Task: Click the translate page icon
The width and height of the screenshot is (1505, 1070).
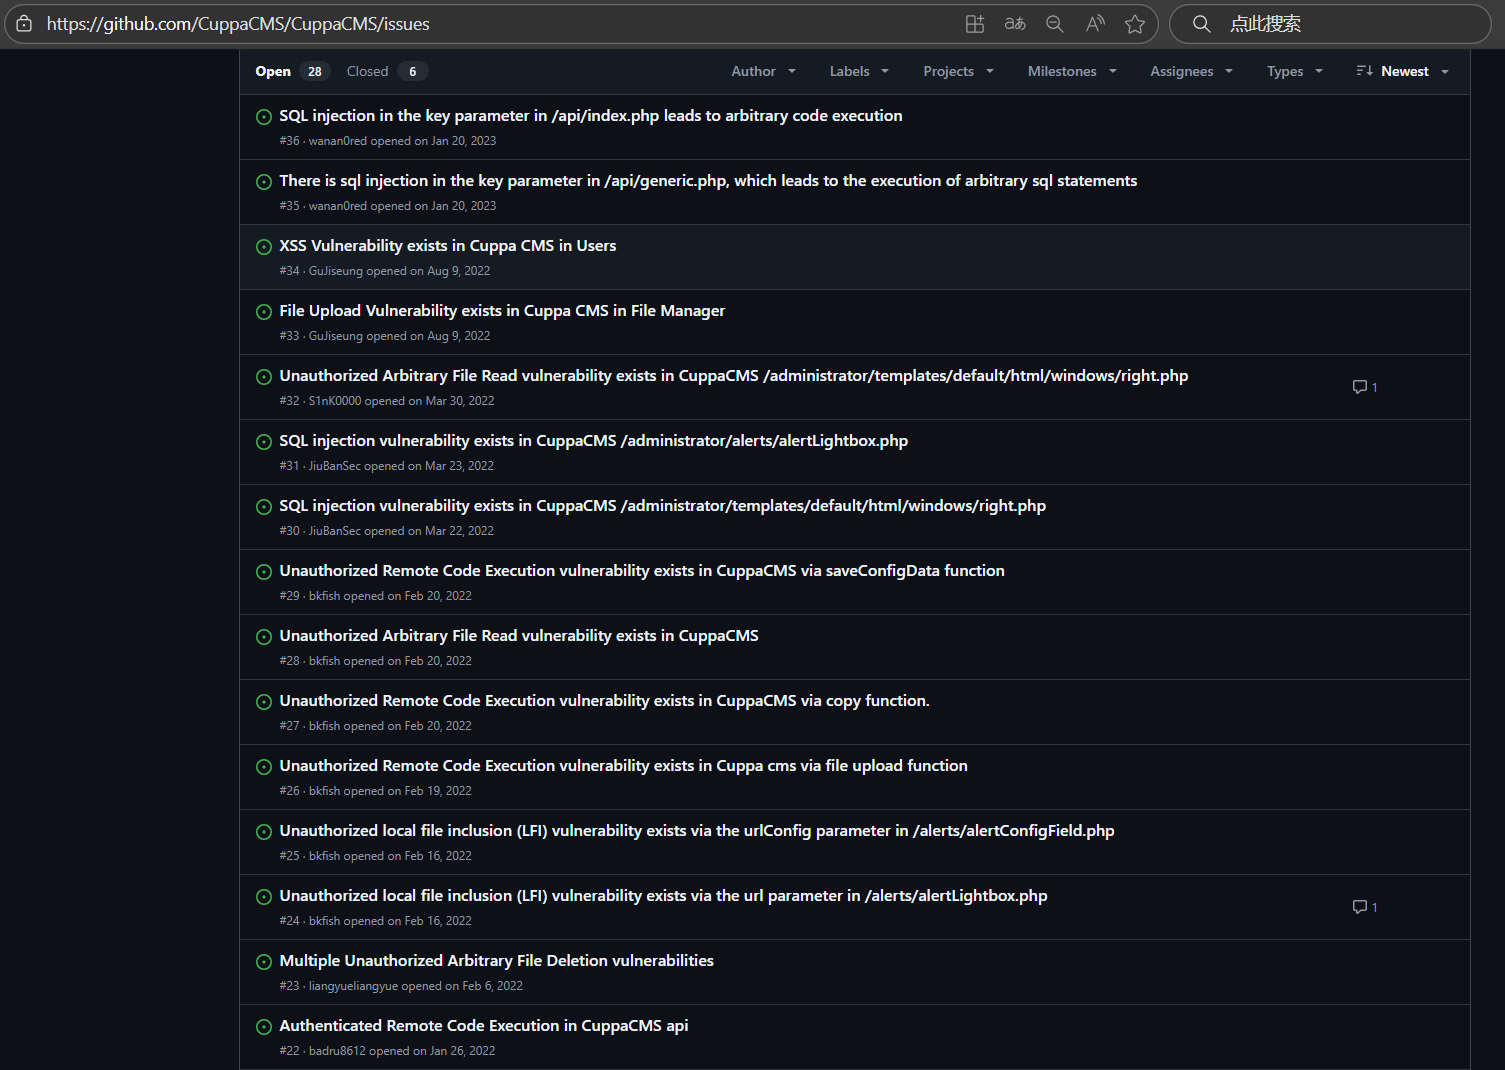Action: (x=1015, y=24)
